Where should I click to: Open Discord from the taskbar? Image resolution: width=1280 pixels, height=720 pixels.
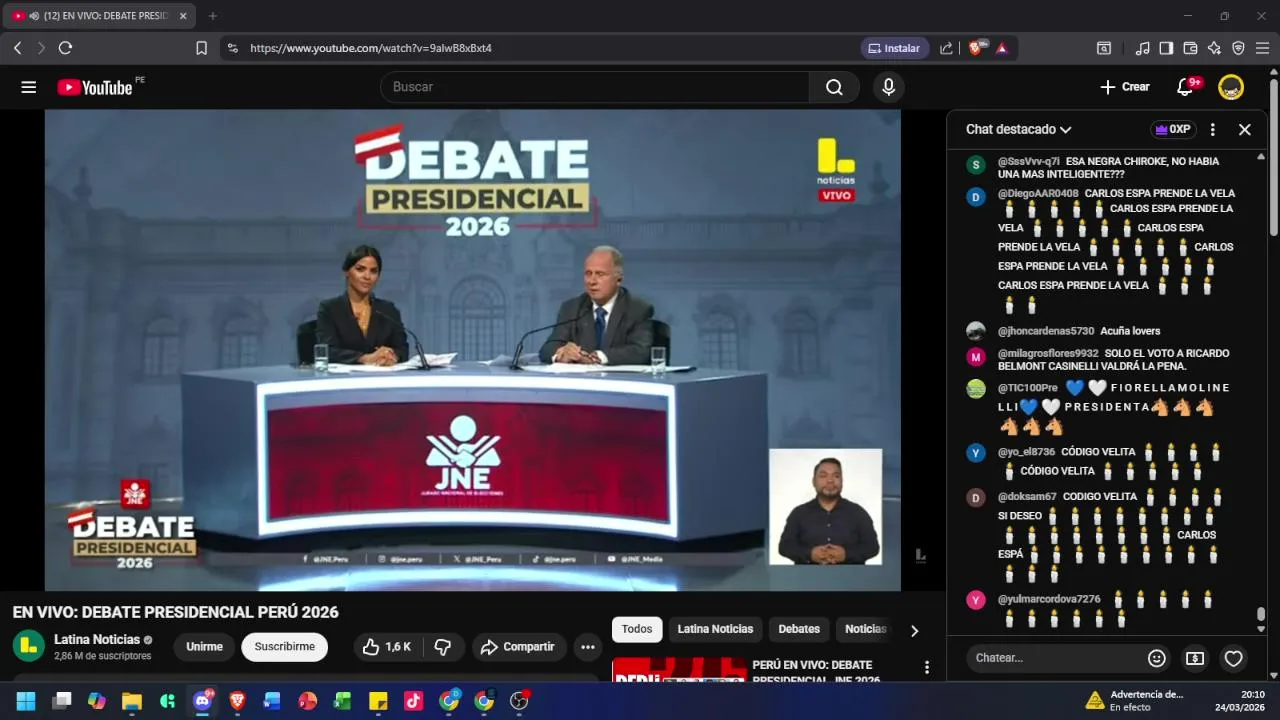(x=202, y=701)
